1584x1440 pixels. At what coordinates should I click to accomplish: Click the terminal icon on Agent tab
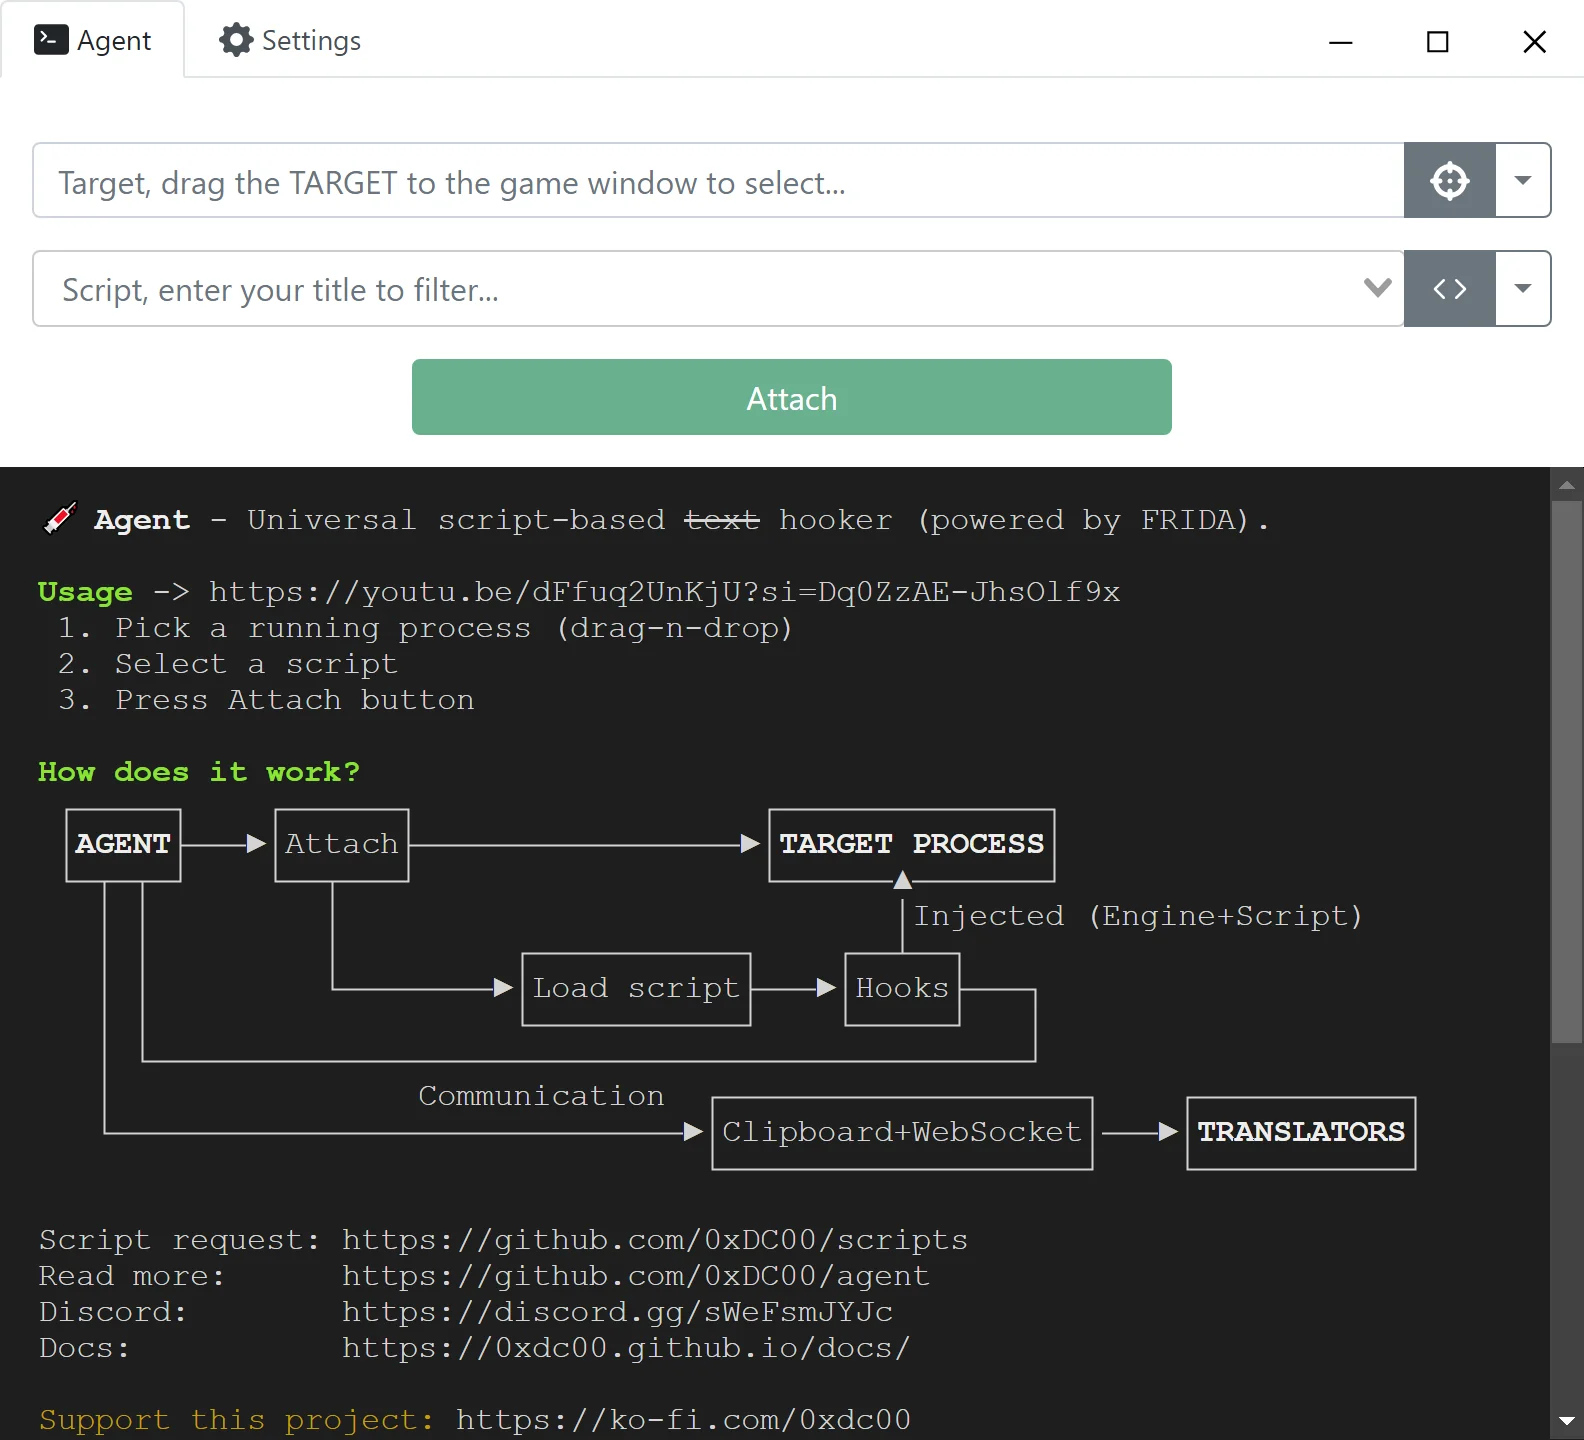51,40
